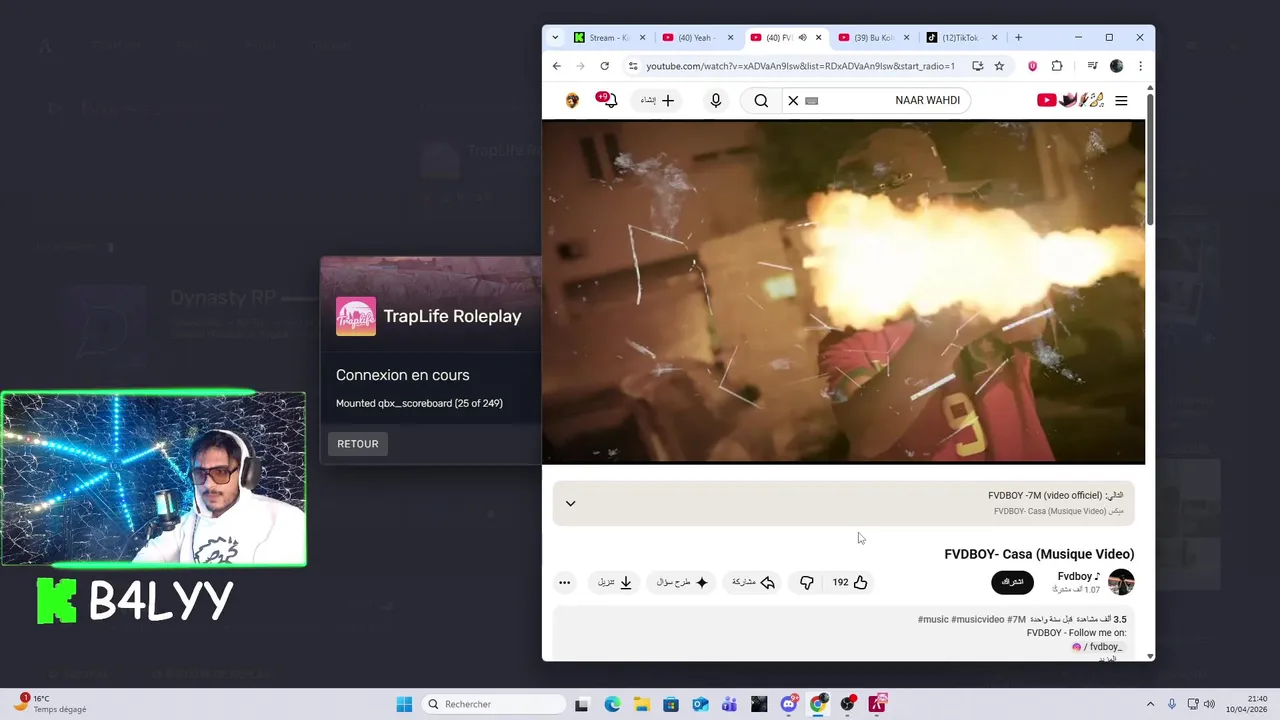
Task: Close the Stream Kick tab
Action: coord(642,38)
